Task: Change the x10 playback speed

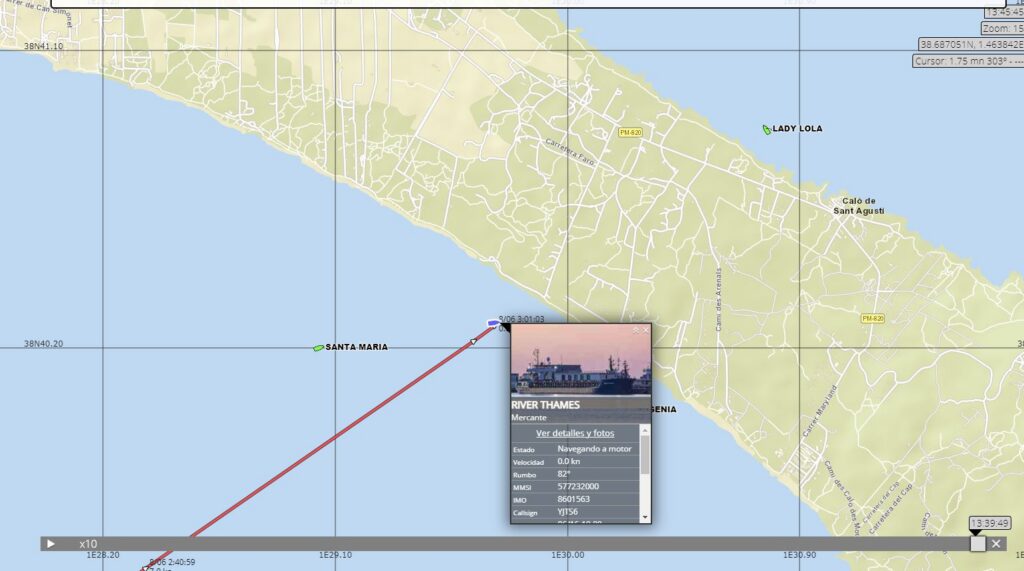Action: pyautogui.click(x=89, y=544)
